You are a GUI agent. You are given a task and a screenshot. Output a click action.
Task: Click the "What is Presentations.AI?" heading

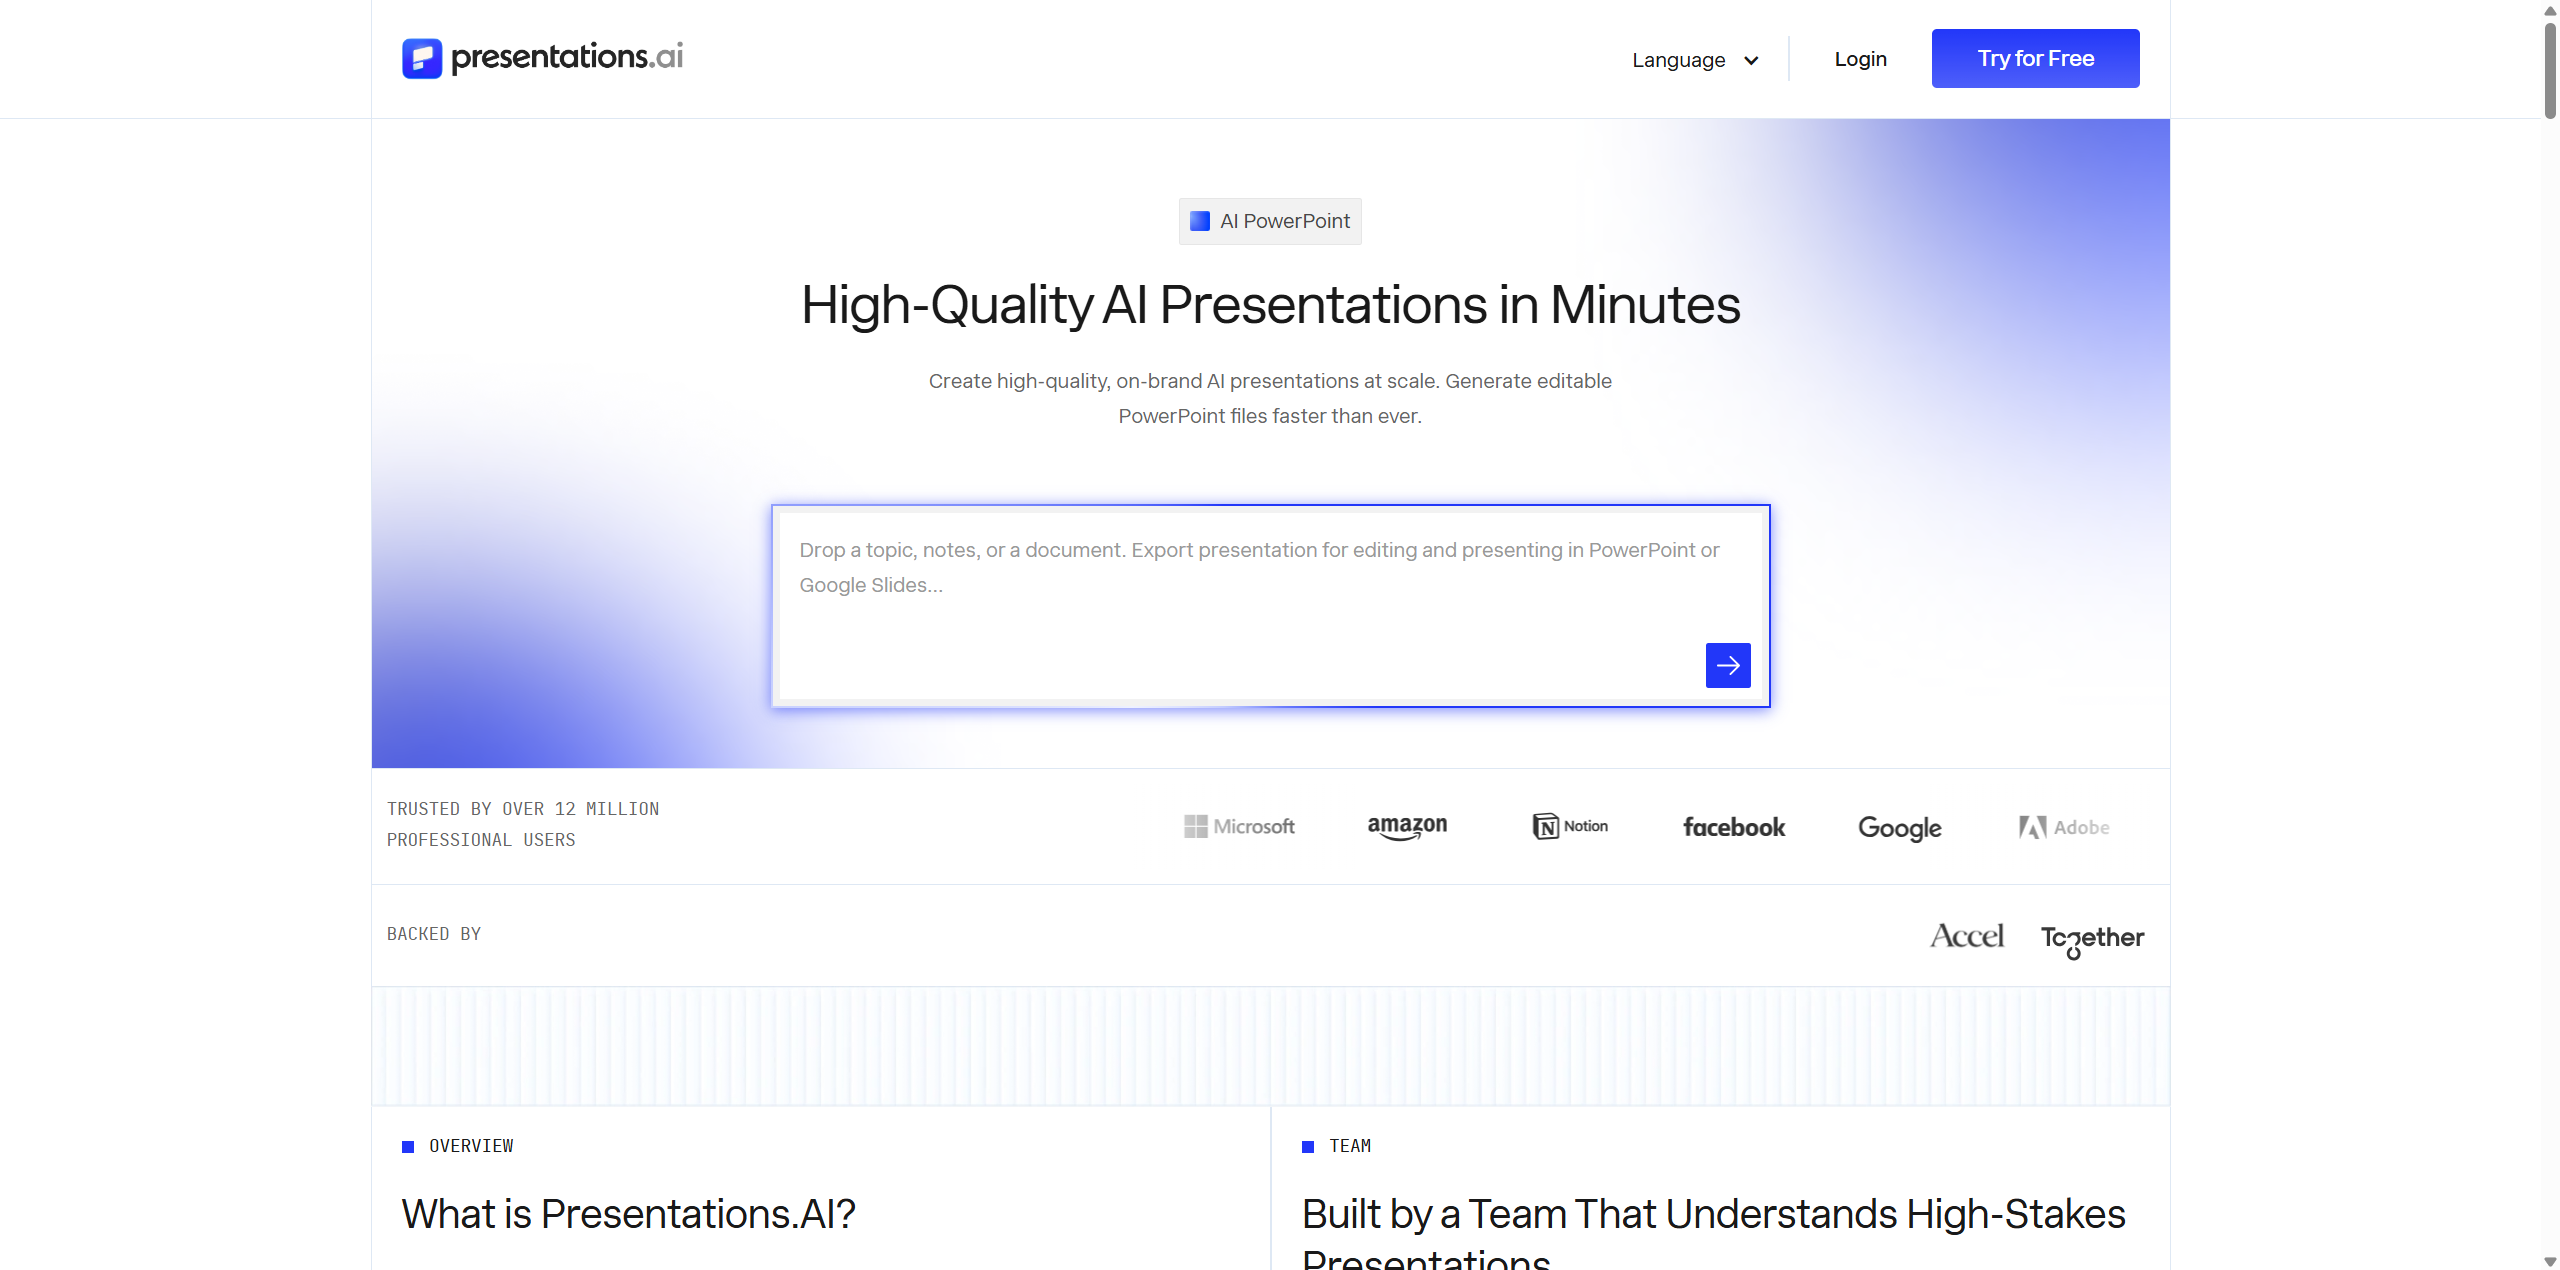tap(628, 1214)
